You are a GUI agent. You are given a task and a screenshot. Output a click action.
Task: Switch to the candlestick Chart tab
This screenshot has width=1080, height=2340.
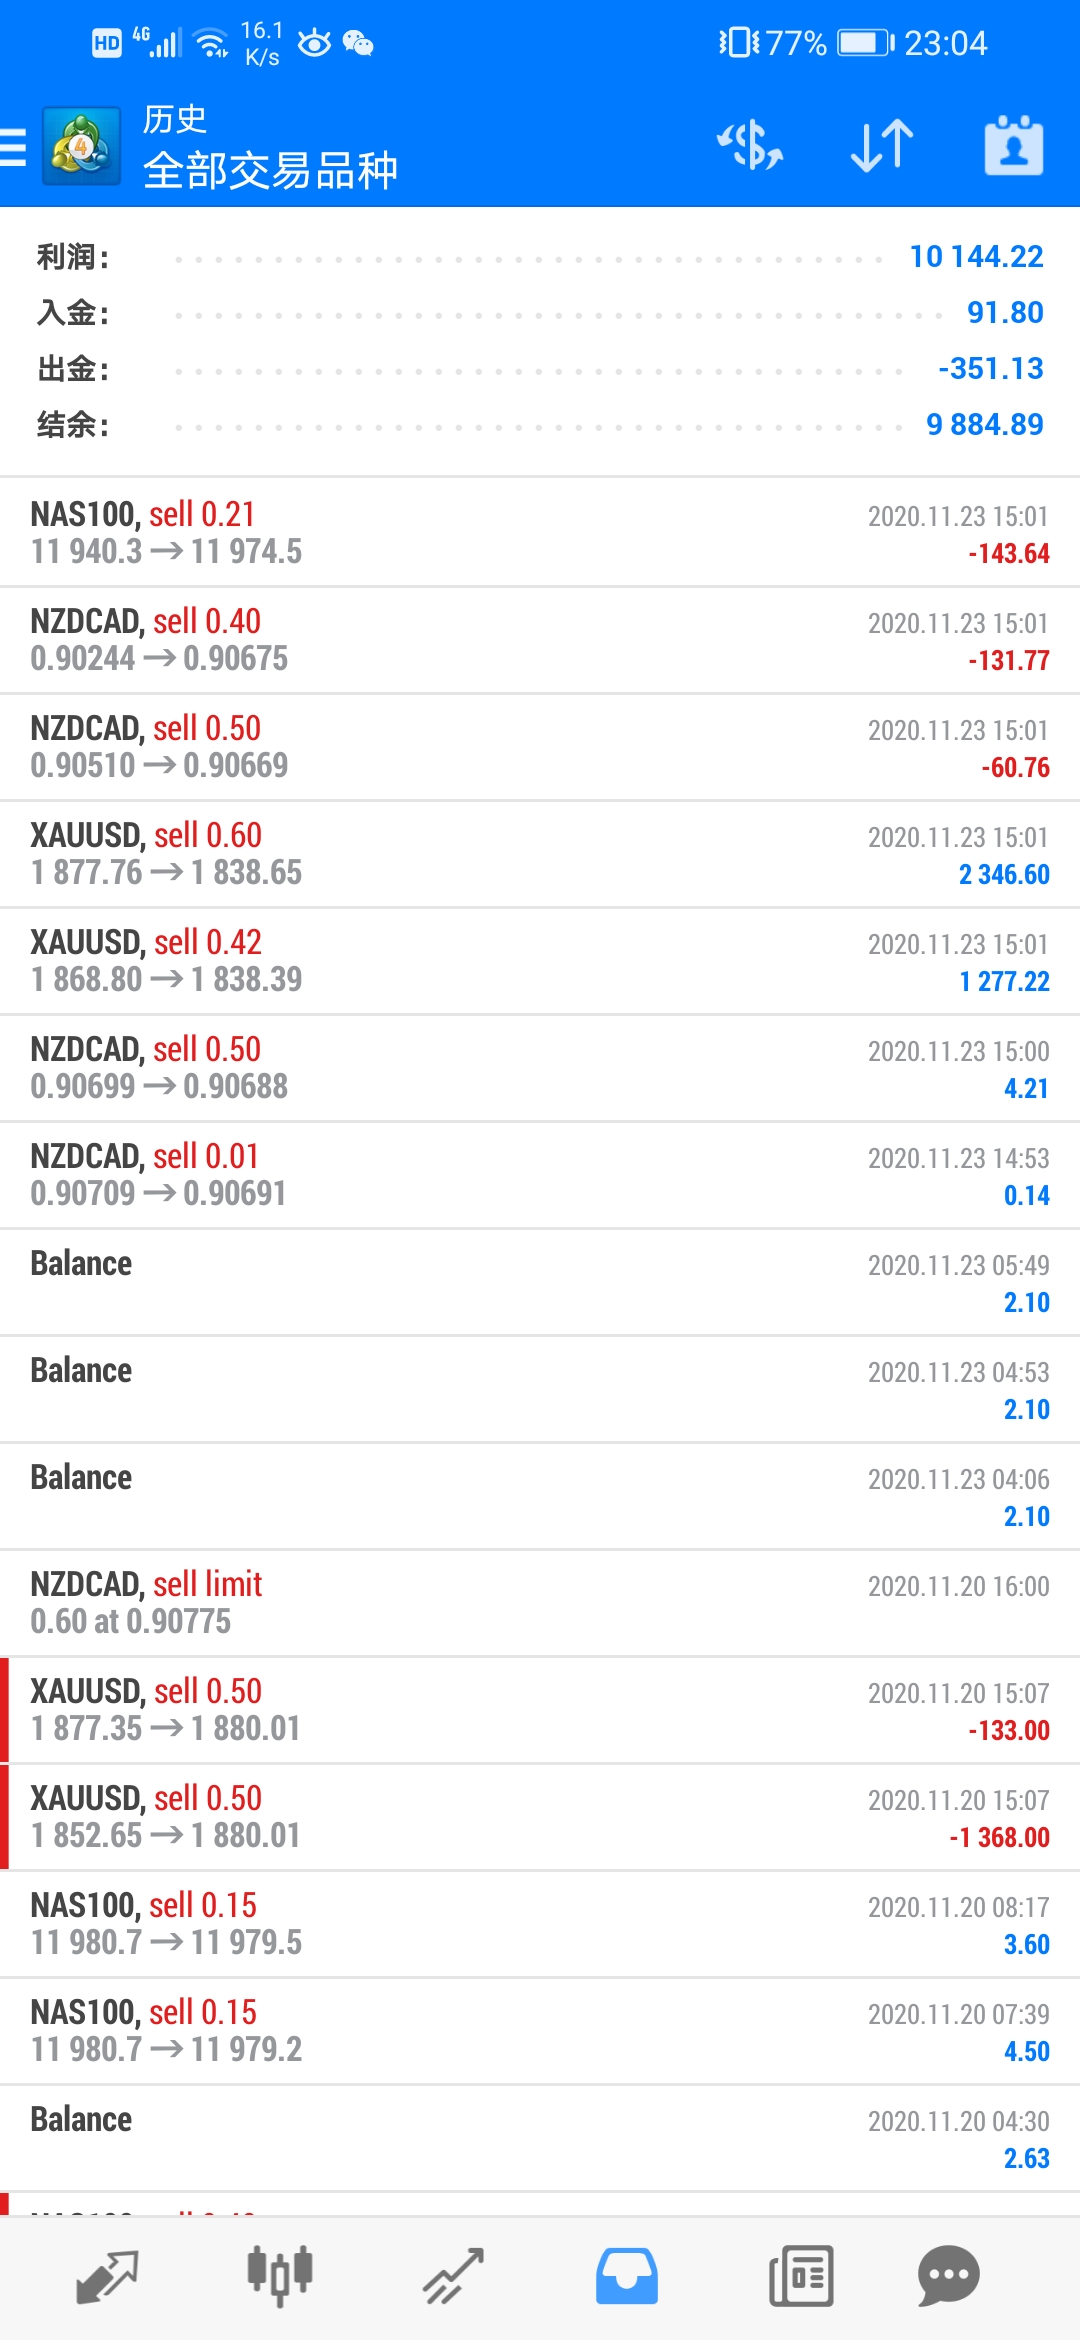click(280, 2277)
